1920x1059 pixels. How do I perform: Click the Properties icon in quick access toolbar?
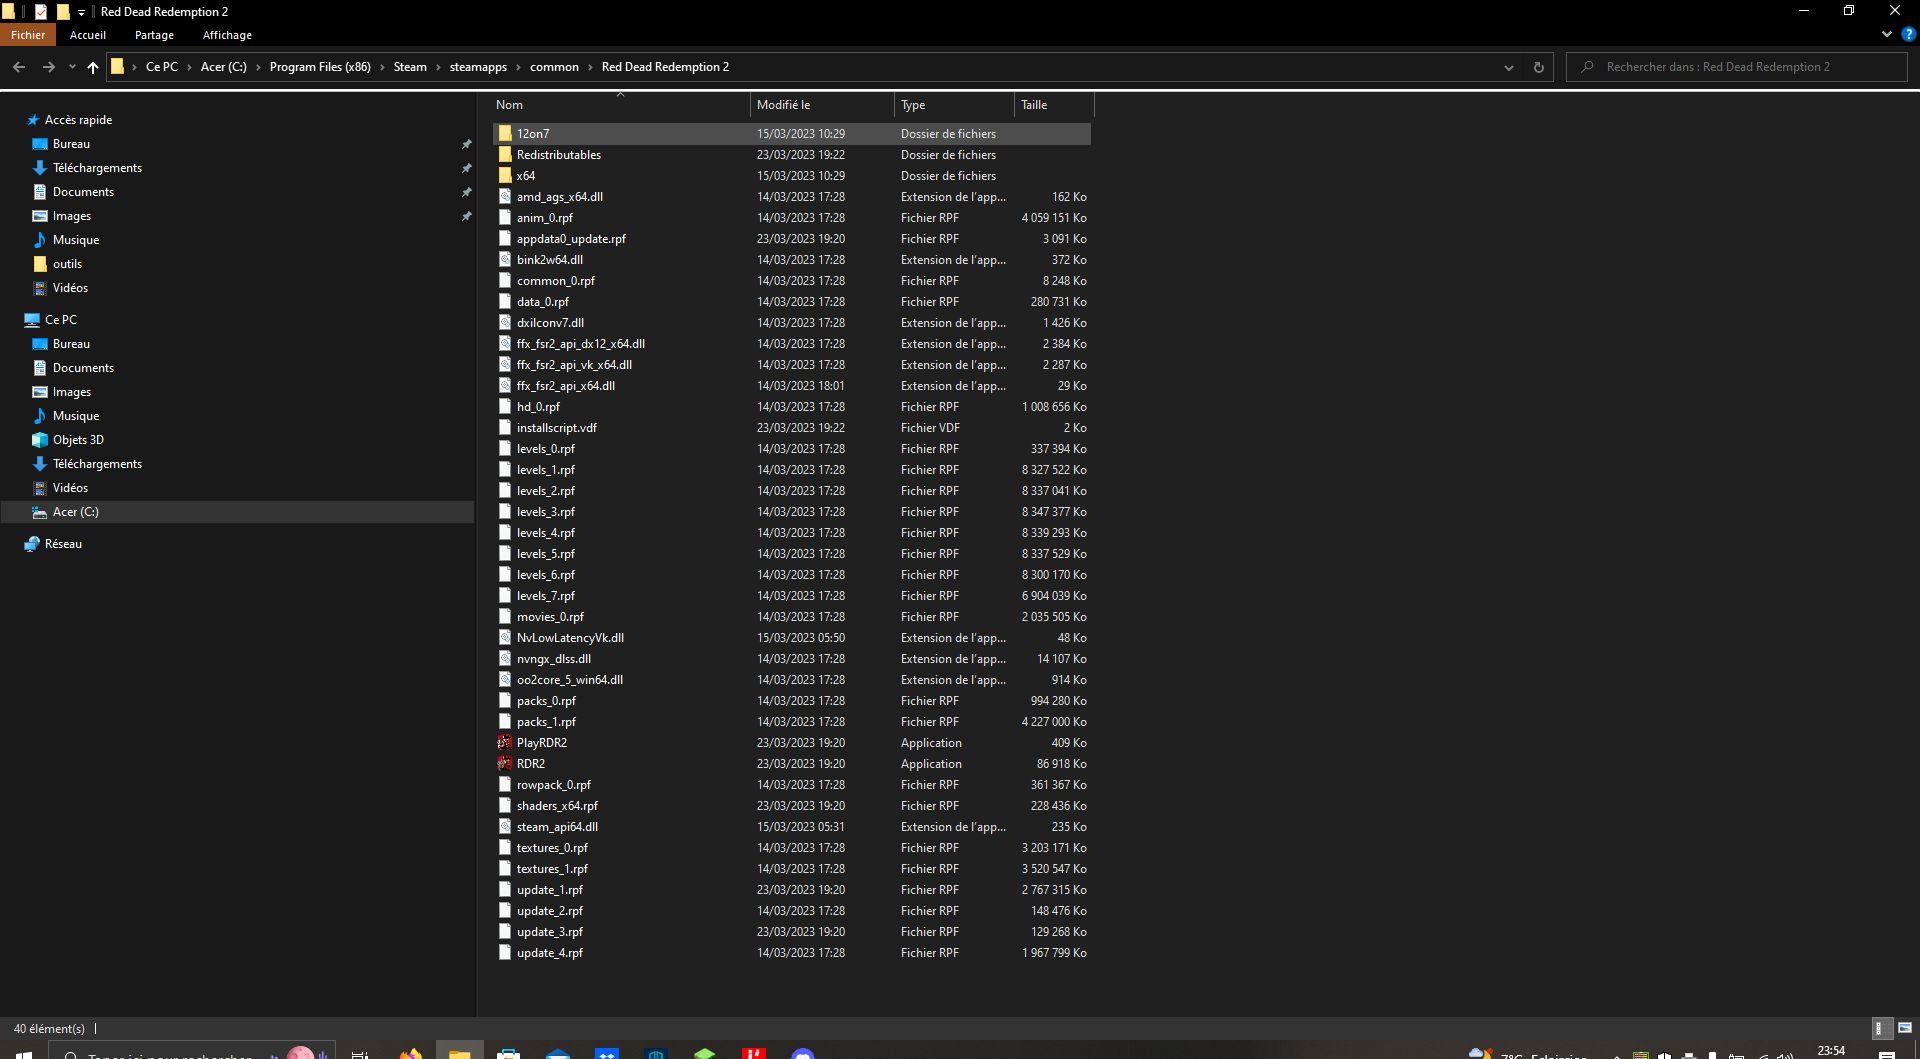click(x=41, y=12)
